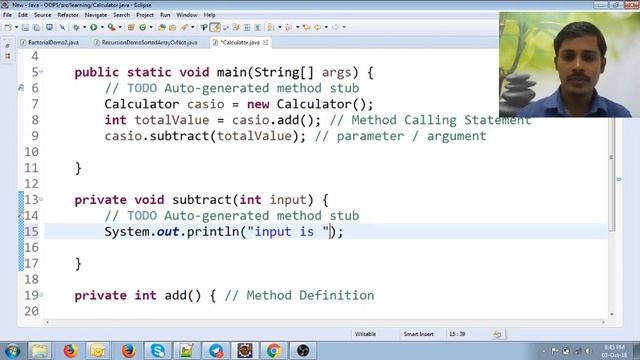Click the "Writable" status bar entry
The height and width of the screenshot is (360, 640).
(x=365, y=334)
